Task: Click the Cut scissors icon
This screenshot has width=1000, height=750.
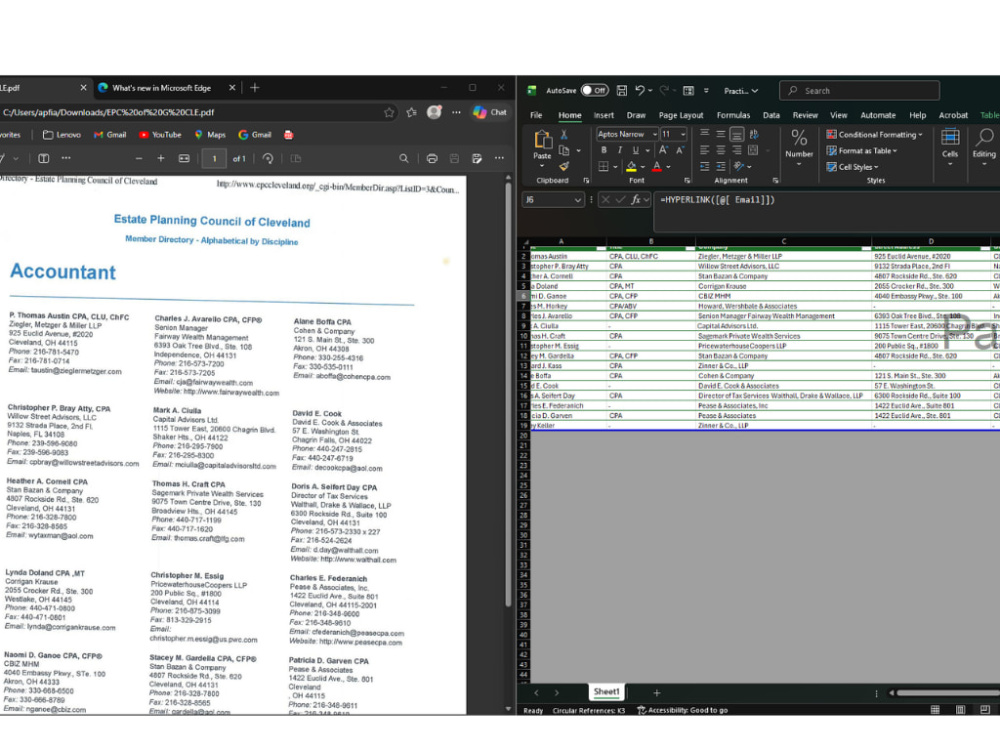Action: (564, 135)
